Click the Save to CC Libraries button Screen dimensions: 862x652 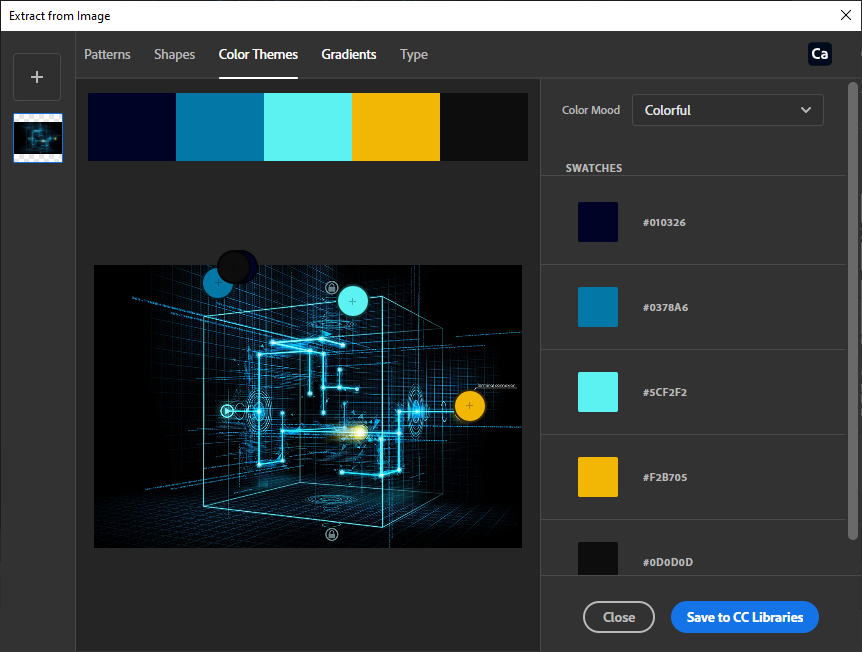click(744, 617)
